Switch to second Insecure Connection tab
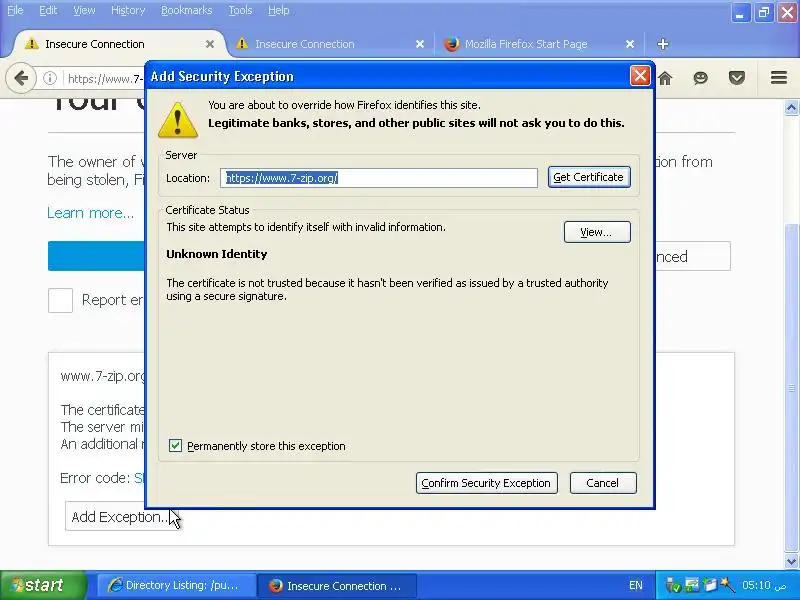Screen dimensions: 800x600 [x=327, y=44]
